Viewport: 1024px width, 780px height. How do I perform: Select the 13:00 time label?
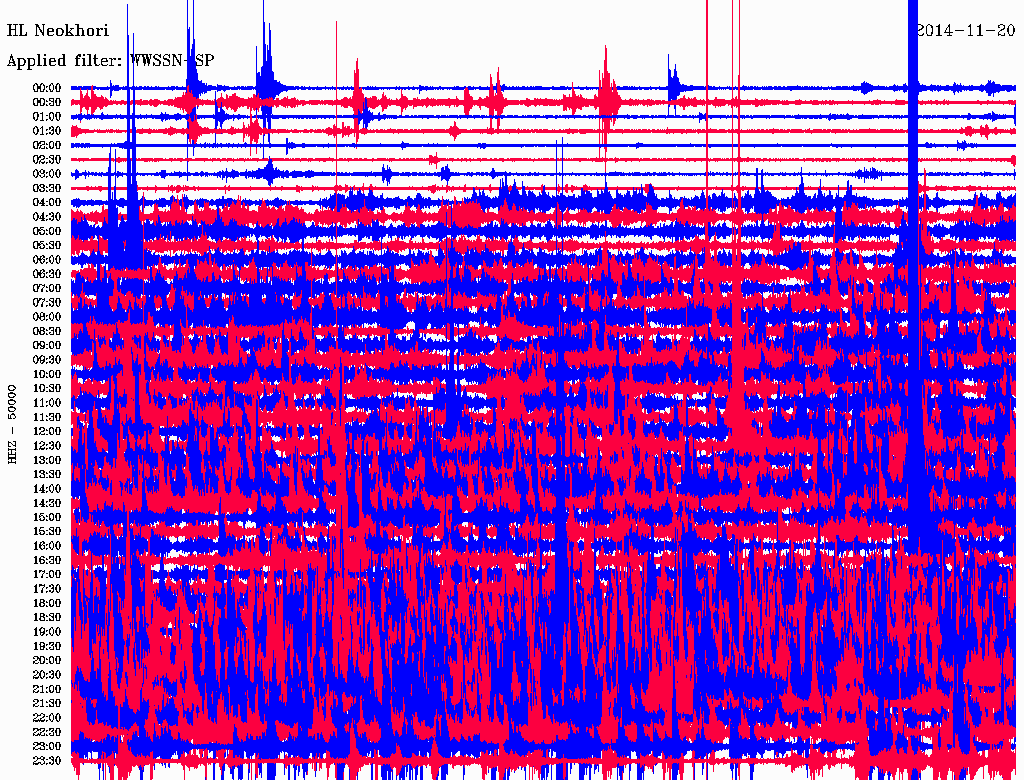(x=46, y=460)
